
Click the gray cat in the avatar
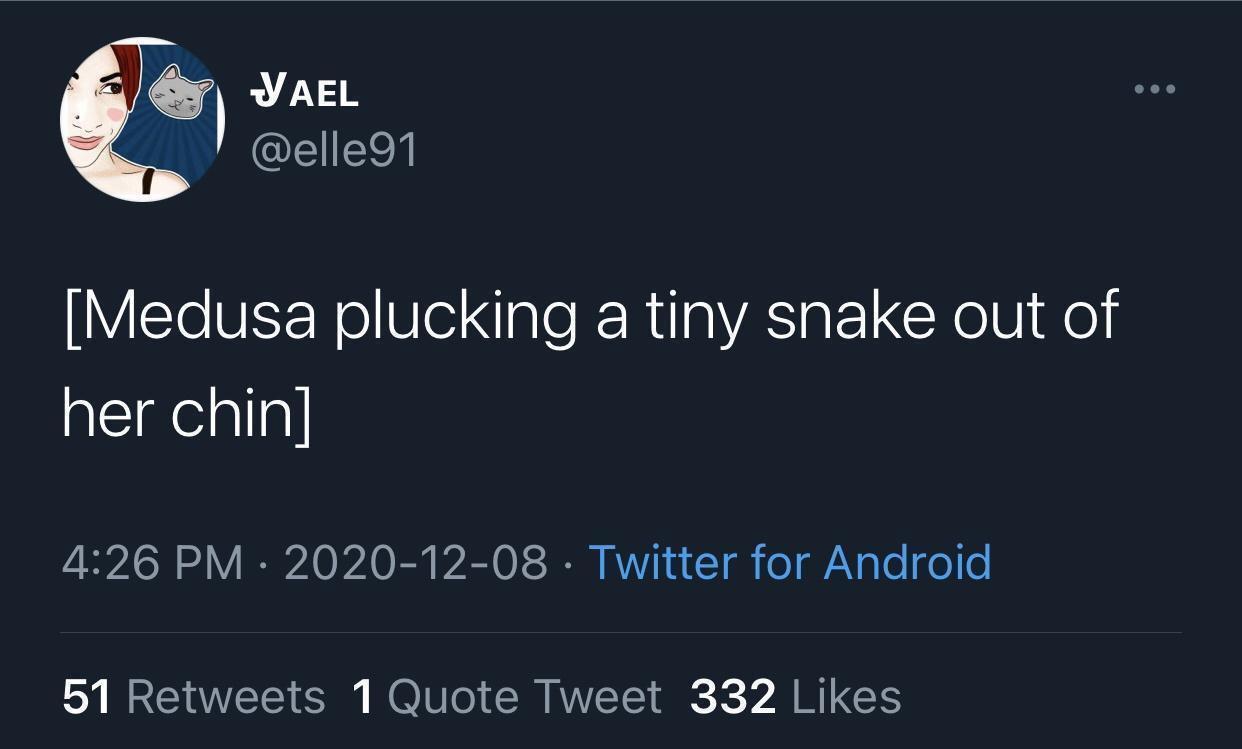click(180, 93)
